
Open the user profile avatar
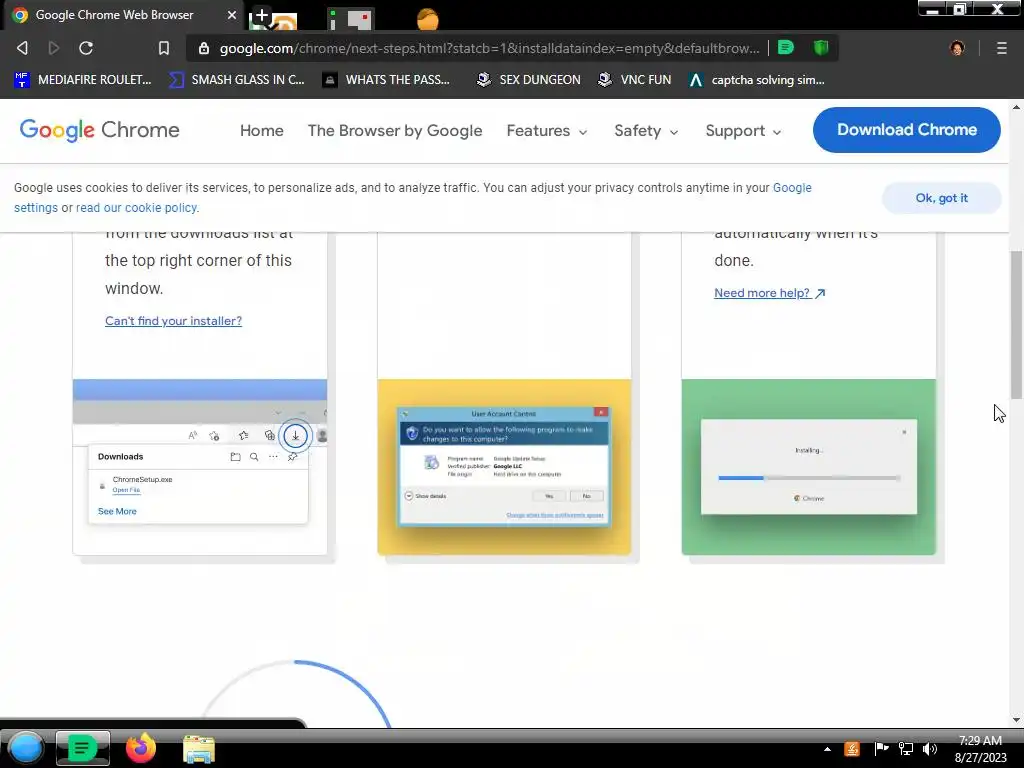click(x=957, y=48)
